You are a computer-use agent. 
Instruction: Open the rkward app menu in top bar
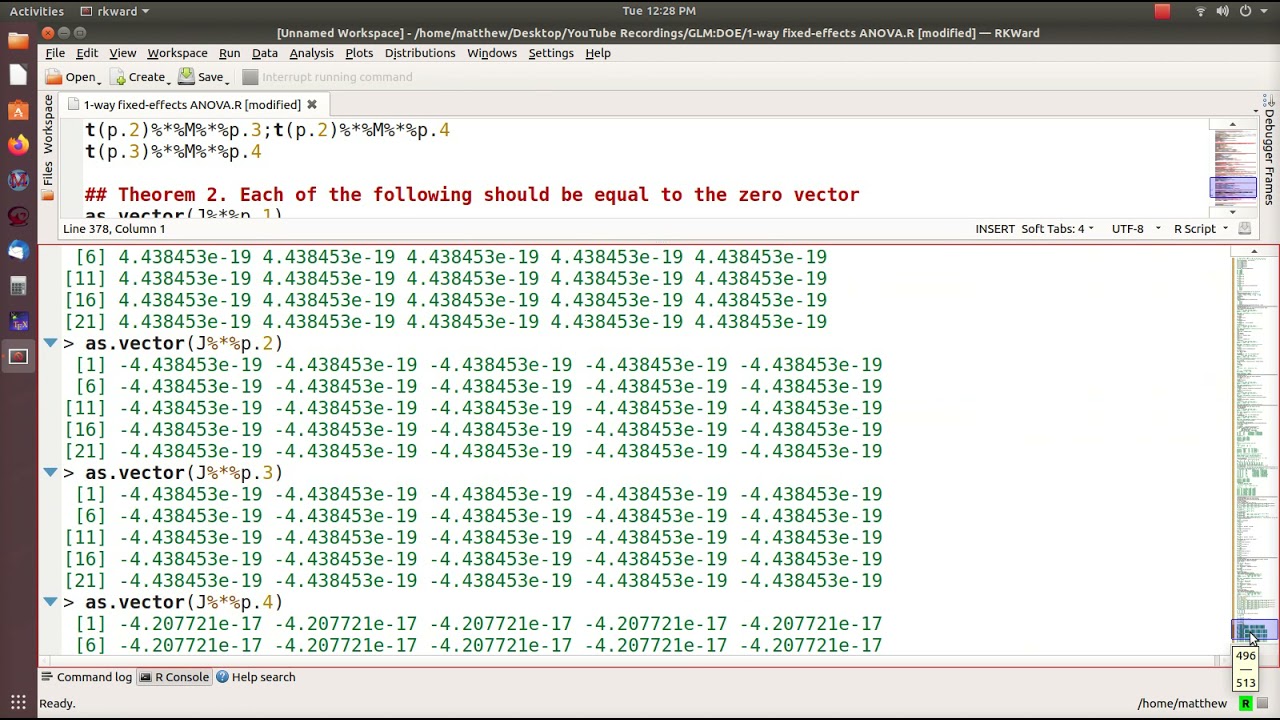point(115,11)
